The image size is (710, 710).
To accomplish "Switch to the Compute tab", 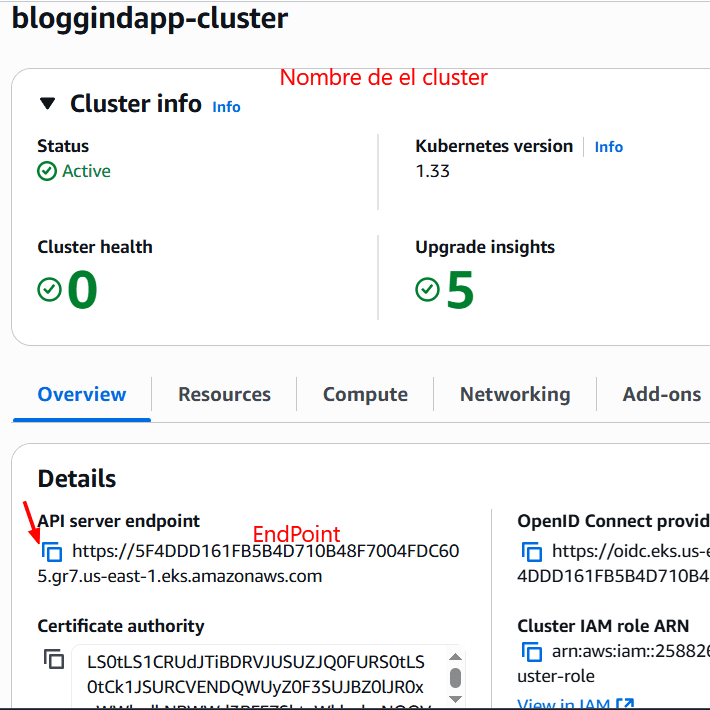I will [365, 394].
